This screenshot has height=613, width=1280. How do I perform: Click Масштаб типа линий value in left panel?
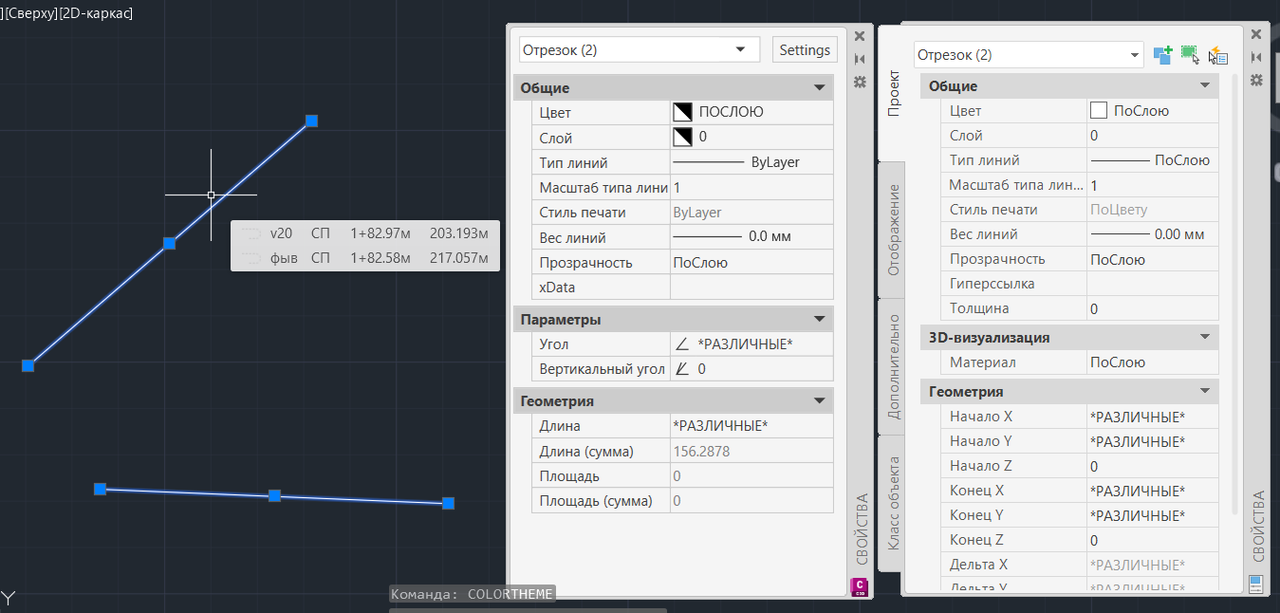click(751, 187)
